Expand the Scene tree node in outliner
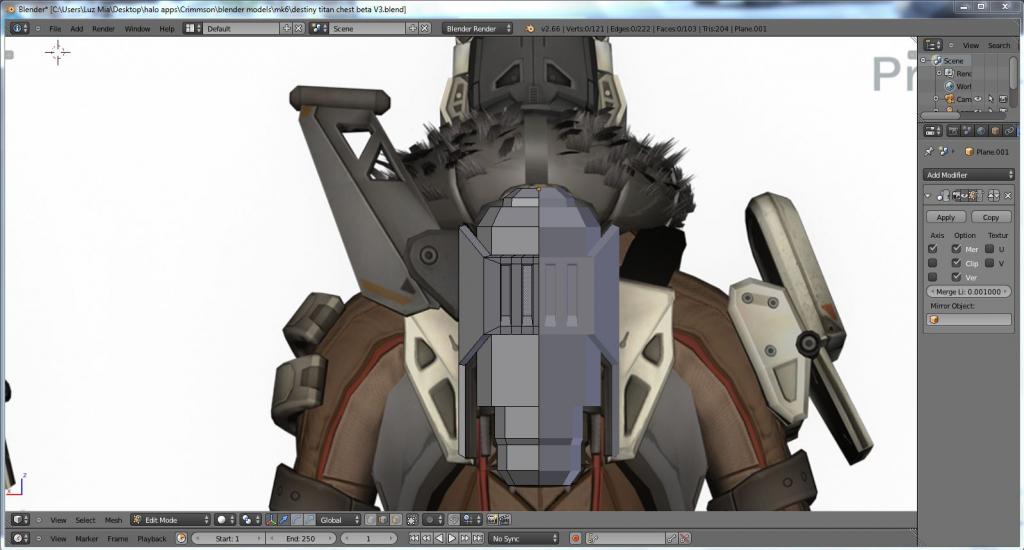 pyautogui.click(x=923, y=60)
